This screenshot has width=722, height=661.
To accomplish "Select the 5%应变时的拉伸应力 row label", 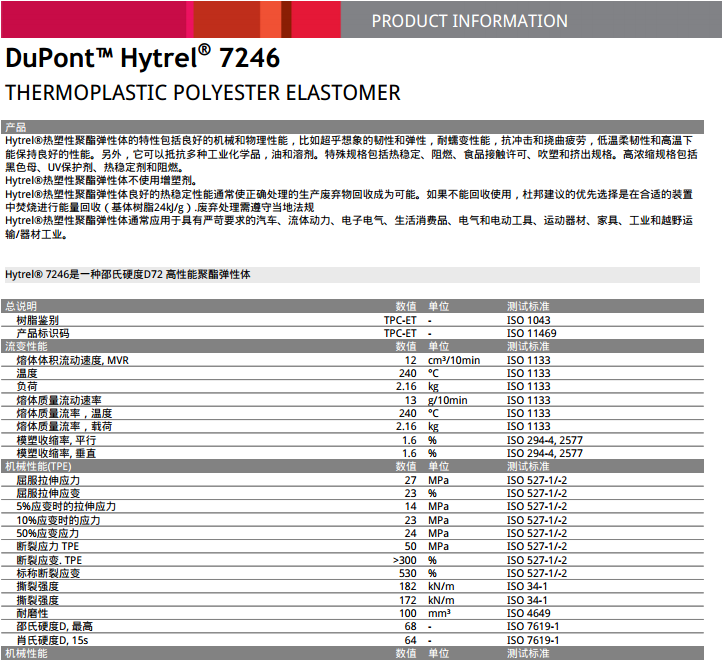I will coord(66,507).
